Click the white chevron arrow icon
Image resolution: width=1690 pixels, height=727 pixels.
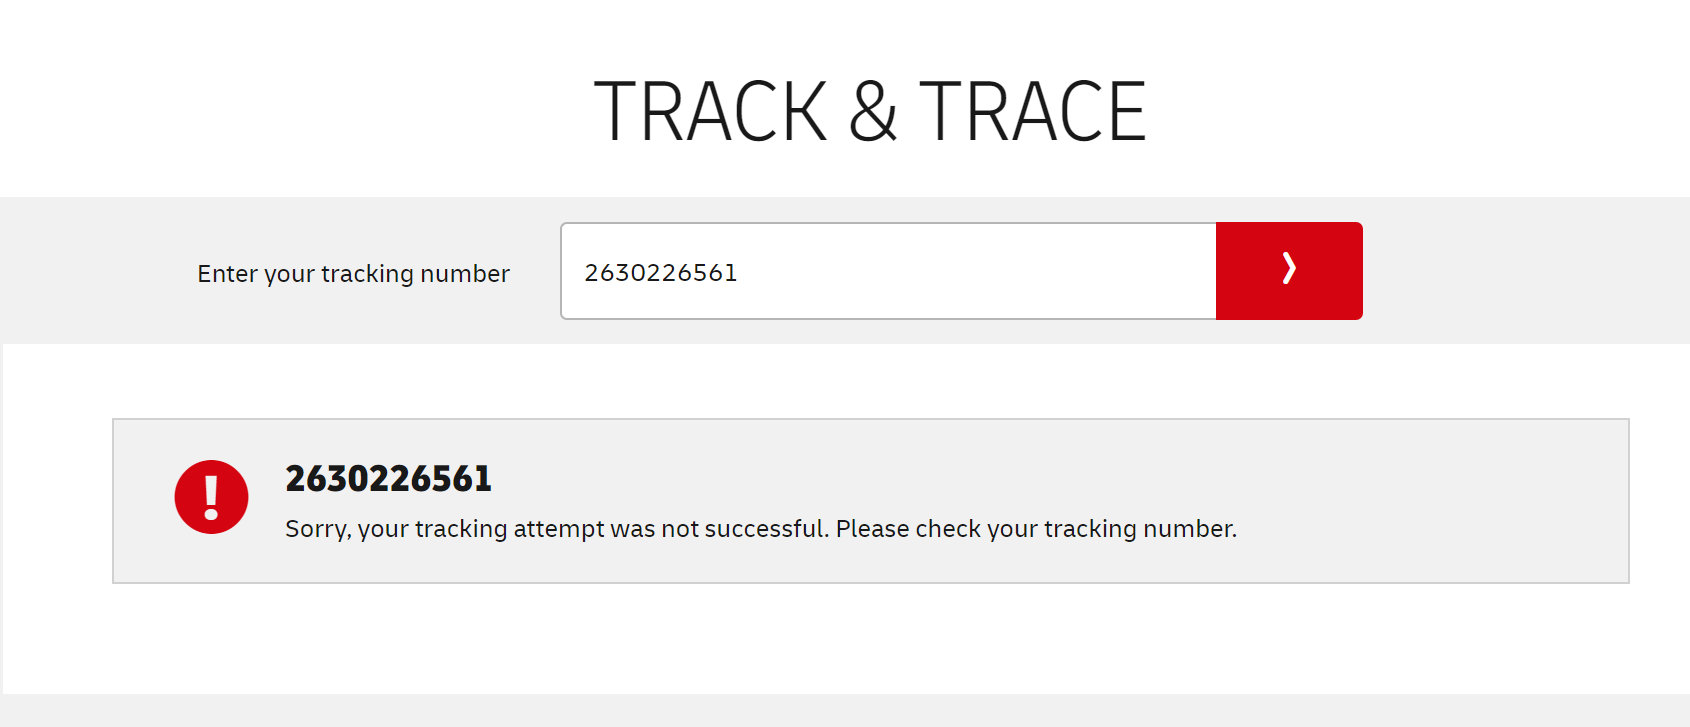[1289, 268]
